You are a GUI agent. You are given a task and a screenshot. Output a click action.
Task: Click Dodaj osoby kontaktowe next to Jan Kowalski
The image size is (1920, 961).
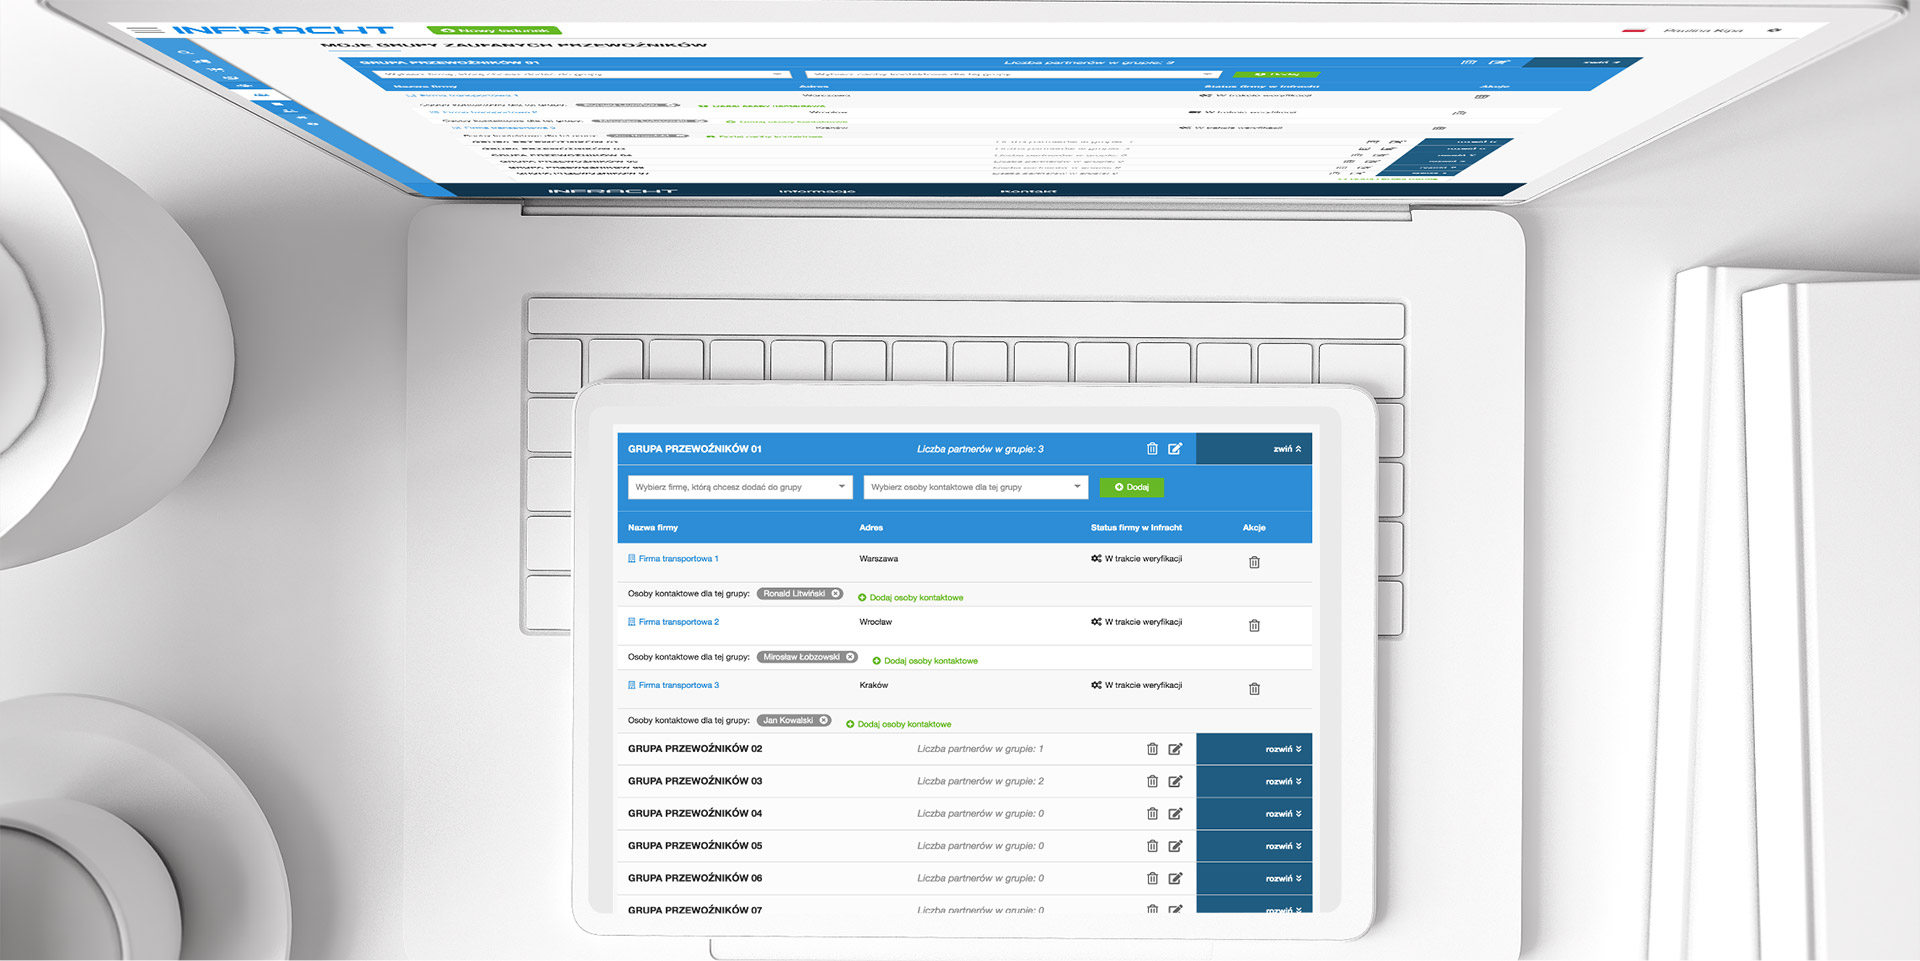click(x=898, y=724)
